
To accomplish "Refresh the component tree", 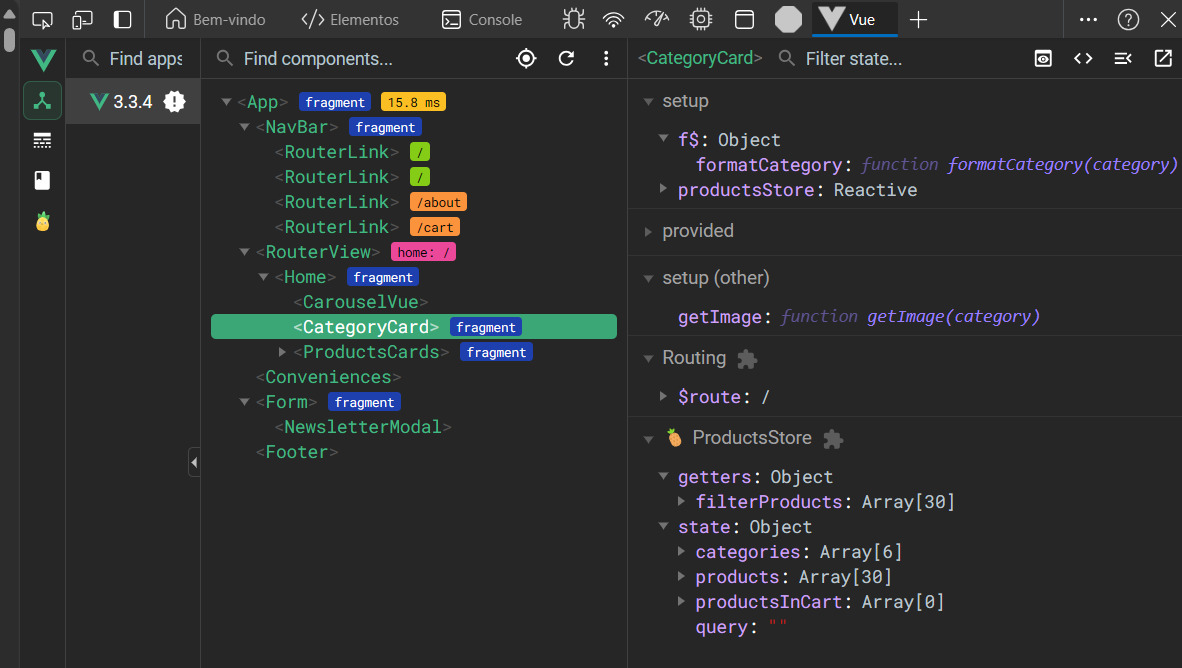I will [x=566, y=59].
